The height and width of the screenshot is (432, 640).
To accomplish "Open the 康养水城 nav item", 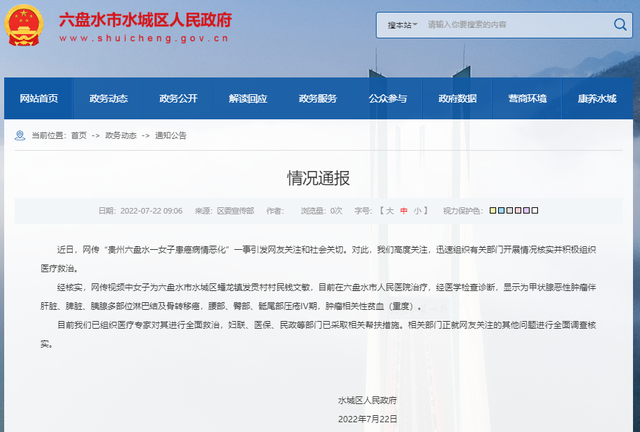I will 597,98.
